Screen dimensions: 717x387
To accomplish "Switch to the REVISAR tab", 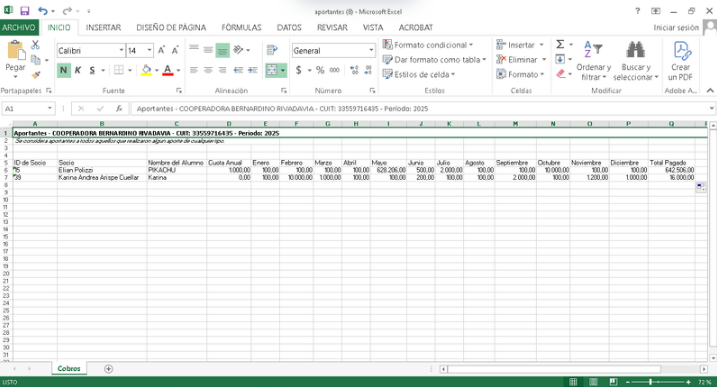I will (x=332, y=27).
